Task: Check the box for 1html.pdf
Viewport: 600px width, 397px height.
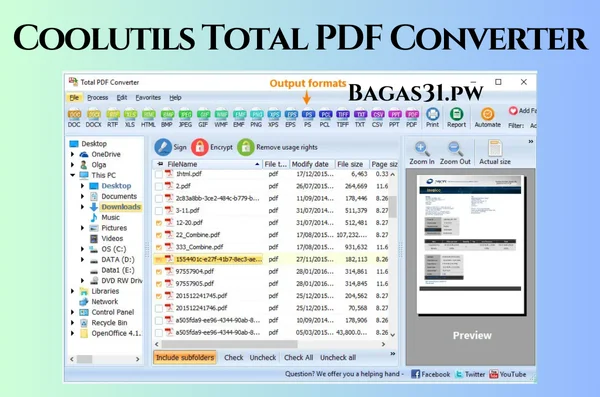Action: [x=158, y=175]
